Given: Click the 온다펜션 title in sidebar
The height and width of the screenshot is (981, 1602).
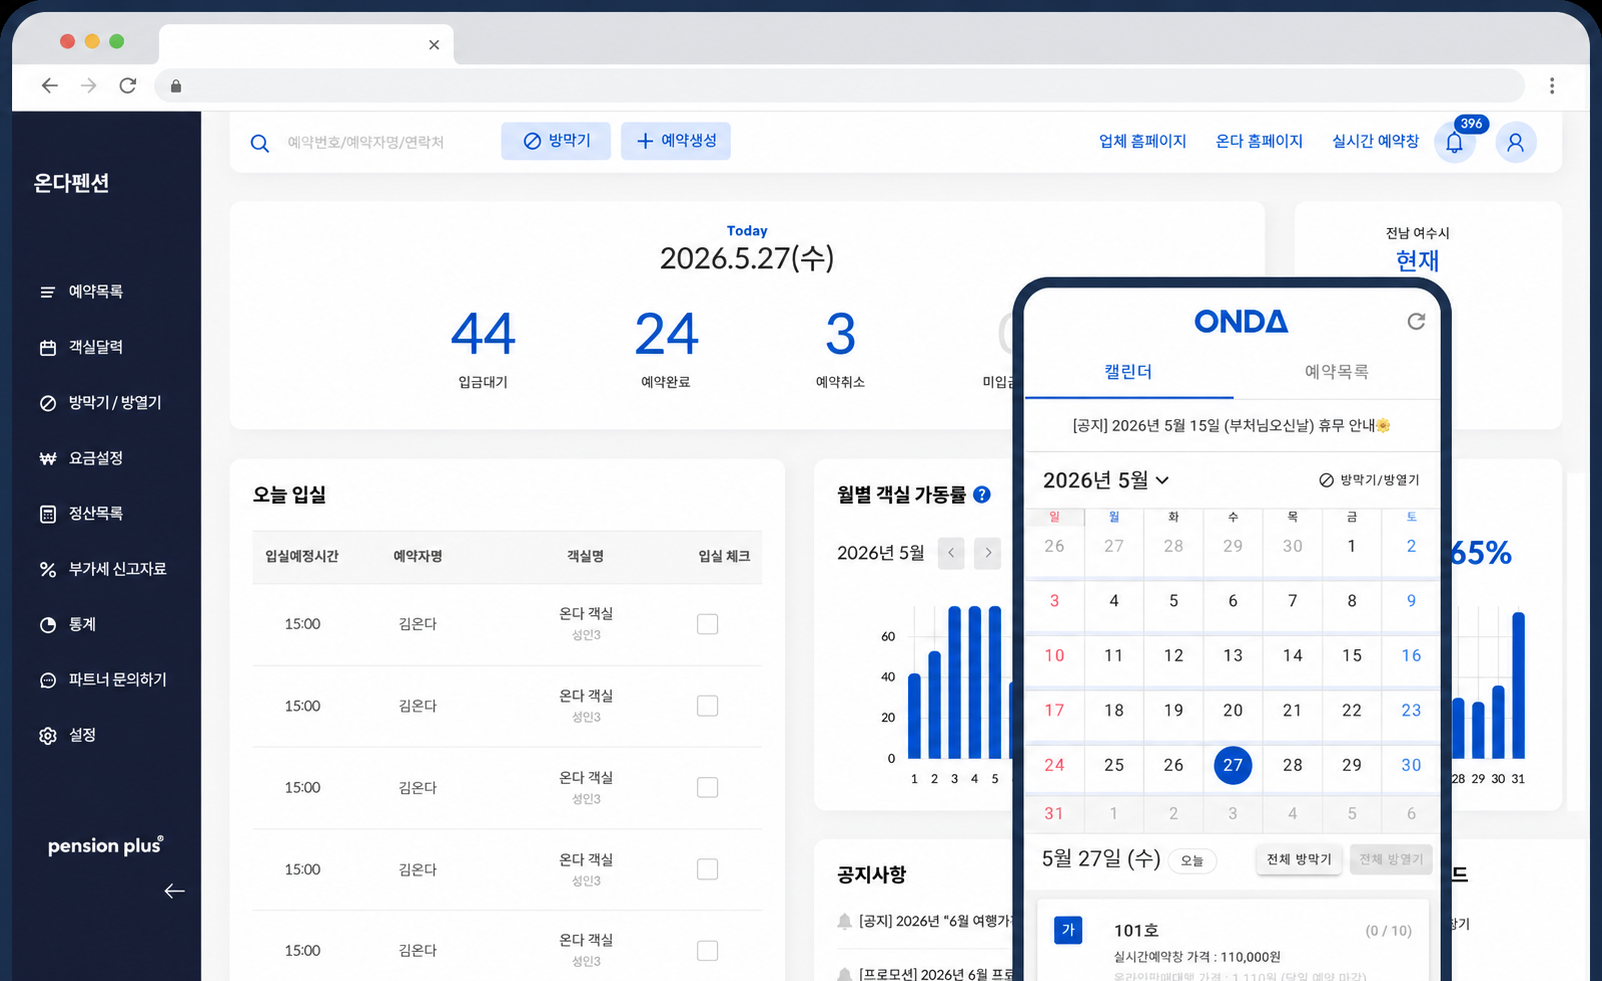Looking at the screenshot, I should (x=72, y=183).
